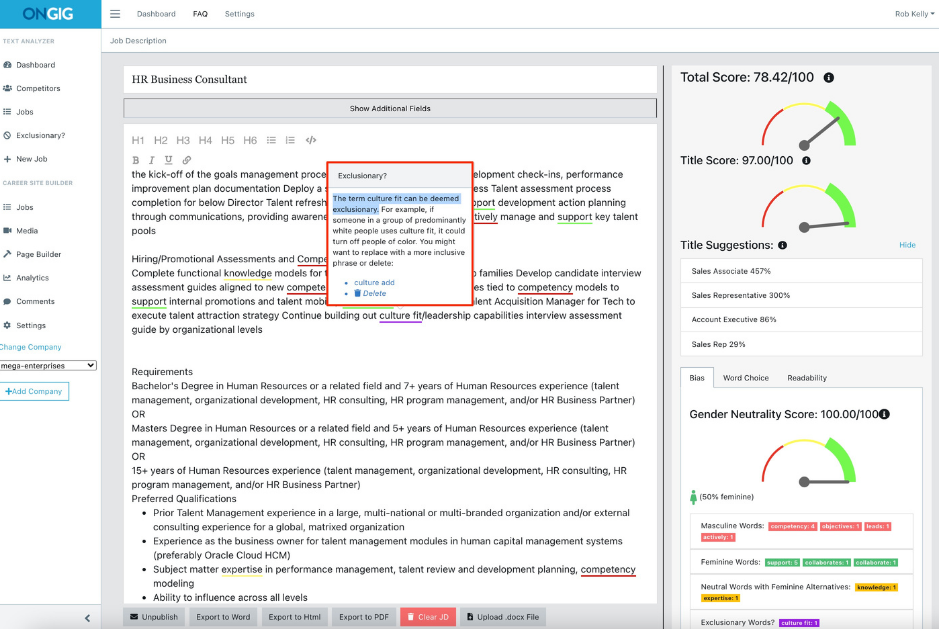Screen dimensions: 939x629
Task: Click the sidebar Settings gear icon
Action: (7, 325)
